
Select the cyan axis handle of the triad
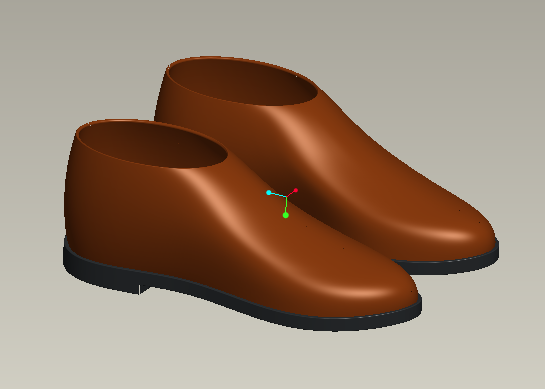click(x=269, y=193)
